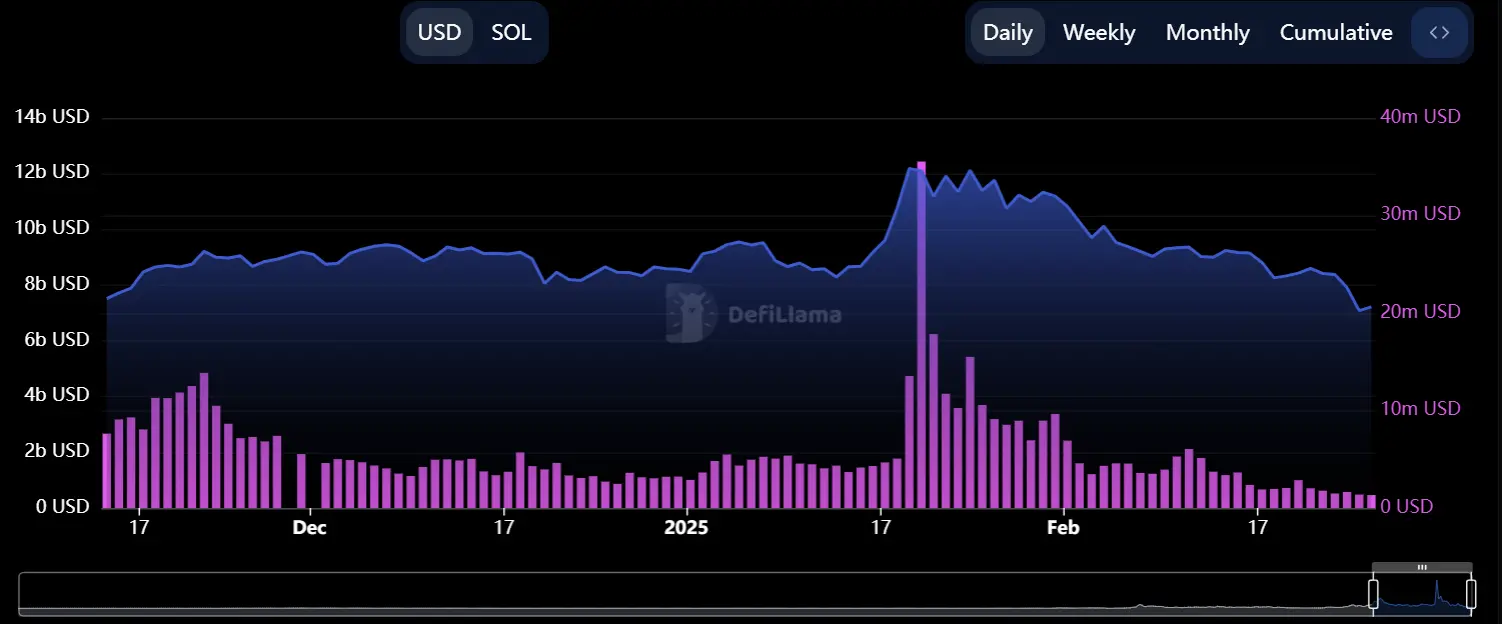The width and height of the screenshot is (1502, 624).
Task: Grab the grip icon atop range selector
Action: 1422,567
